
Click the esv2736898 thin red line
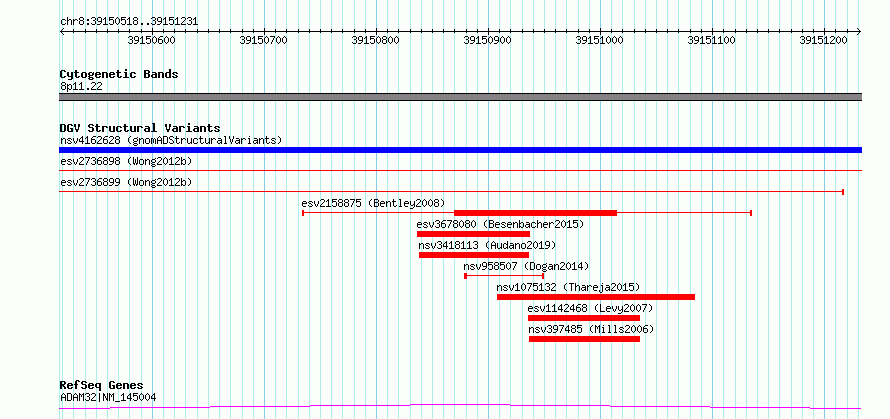pyautogui.click(x=460, y=170)
